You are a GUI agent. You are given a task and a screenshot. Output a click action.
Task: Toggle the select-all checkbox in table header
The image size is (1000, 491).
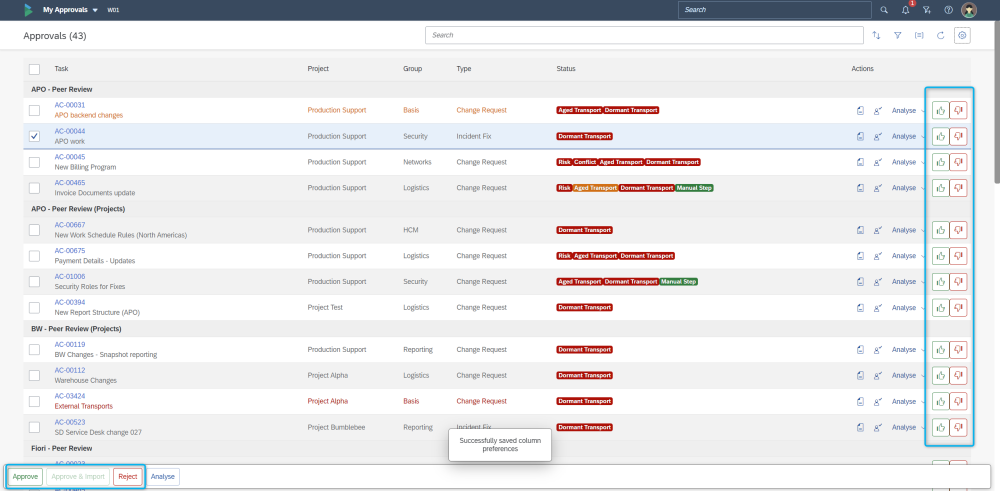pyautogui.click(x=34, y=70)
